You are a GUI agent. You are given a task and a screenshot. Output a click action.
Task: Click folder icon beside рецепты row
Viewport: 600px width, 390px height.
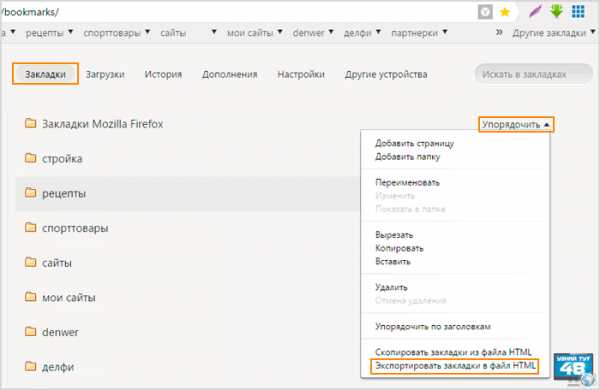[x=31, y=193]
